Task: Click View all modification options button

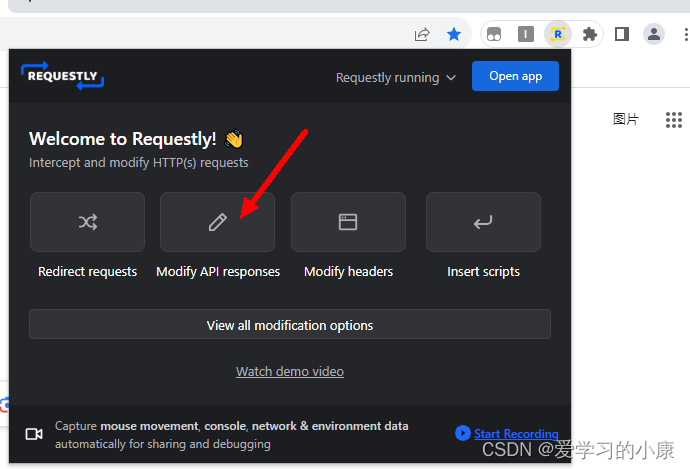Action: tap(290, 325)
